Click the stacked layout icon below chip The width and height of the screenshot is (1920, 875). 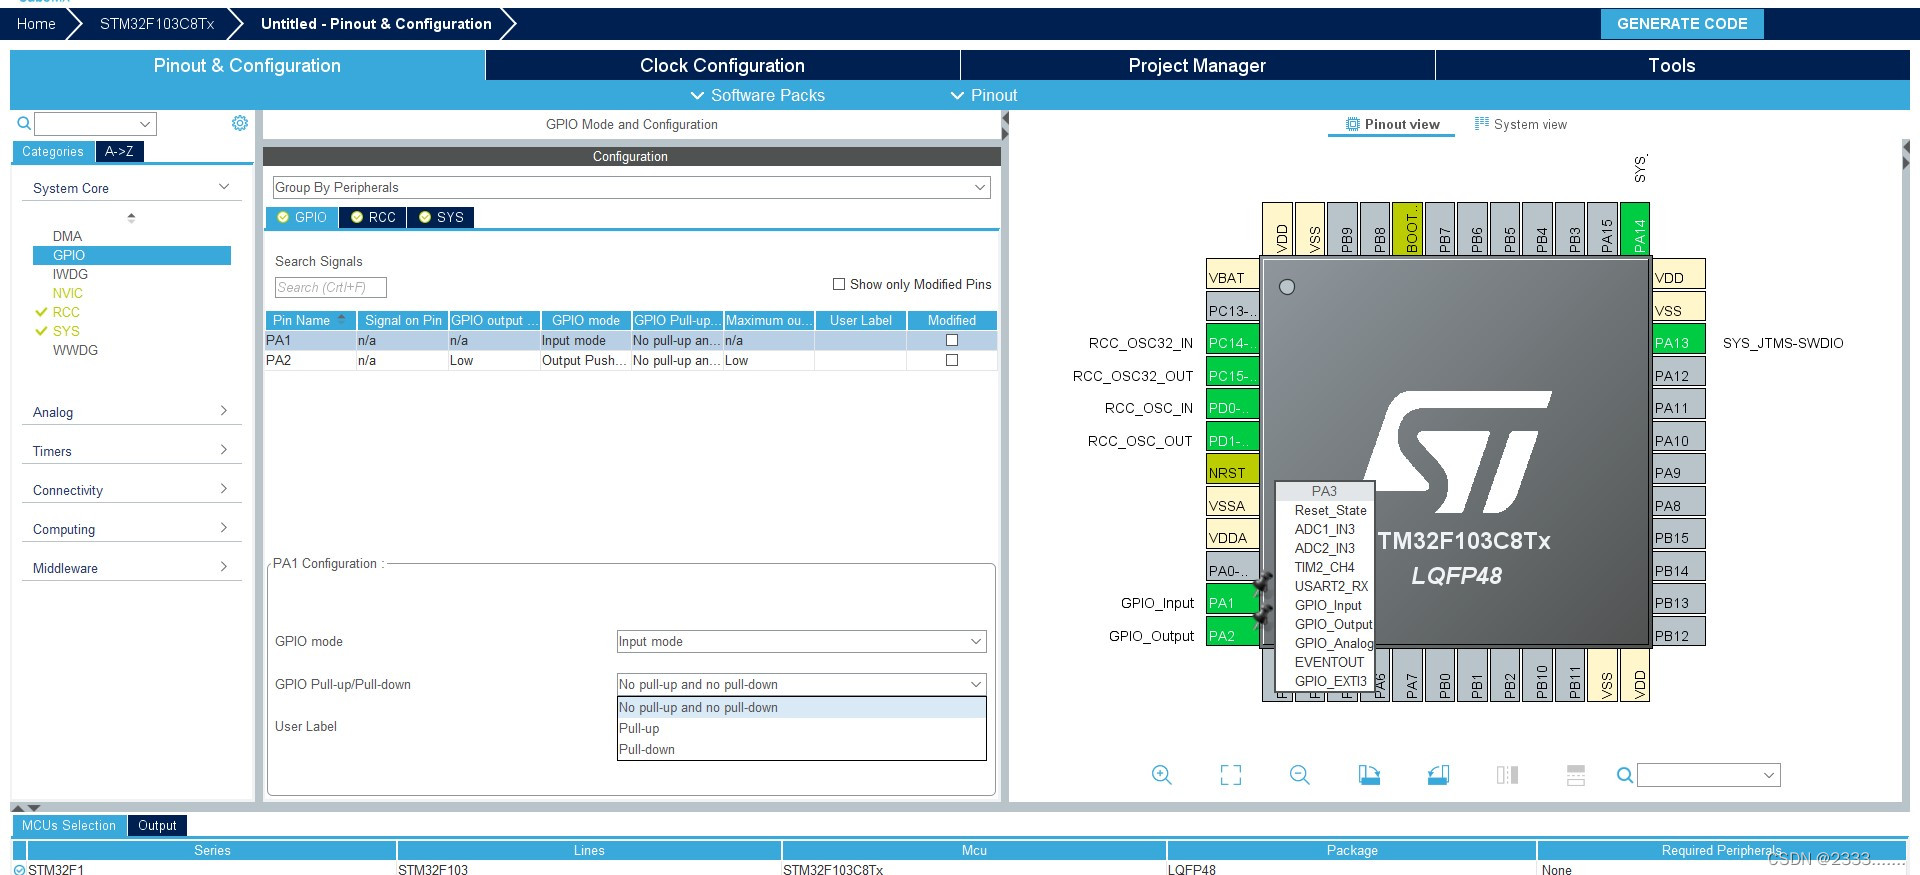1576,775
